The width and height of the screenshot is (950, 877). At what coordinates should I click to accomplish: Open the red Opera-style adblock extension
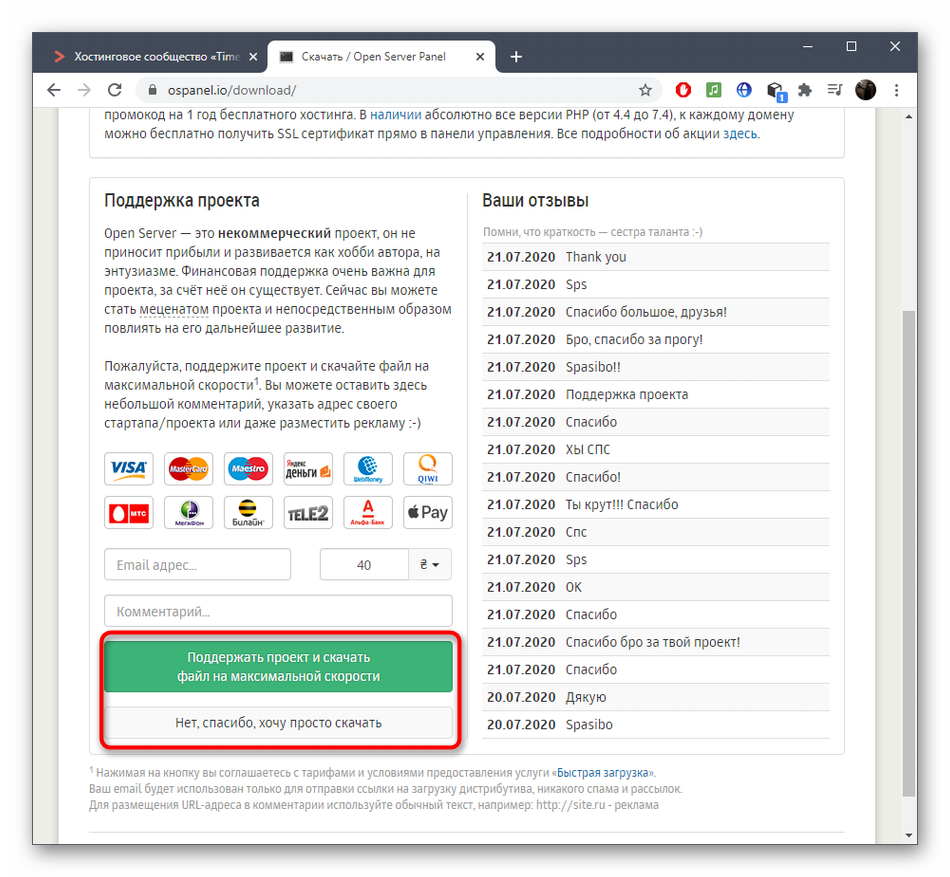pyautogui.click(x=683, y=90)
